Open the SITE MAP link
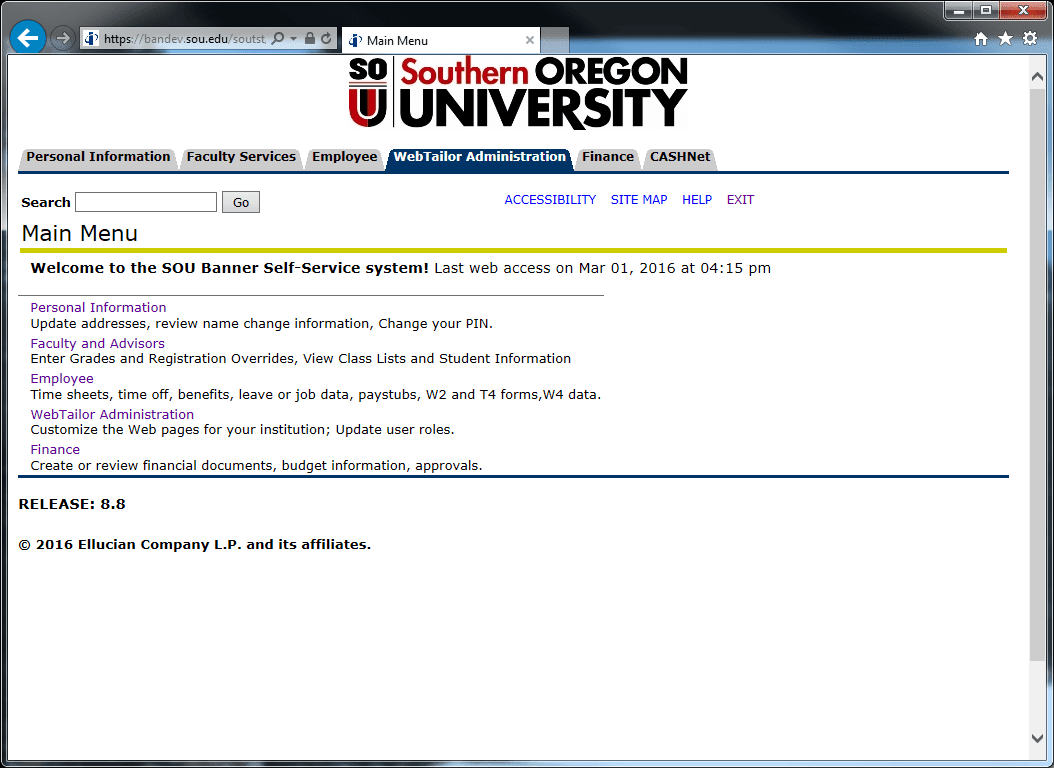 (639, 200)
